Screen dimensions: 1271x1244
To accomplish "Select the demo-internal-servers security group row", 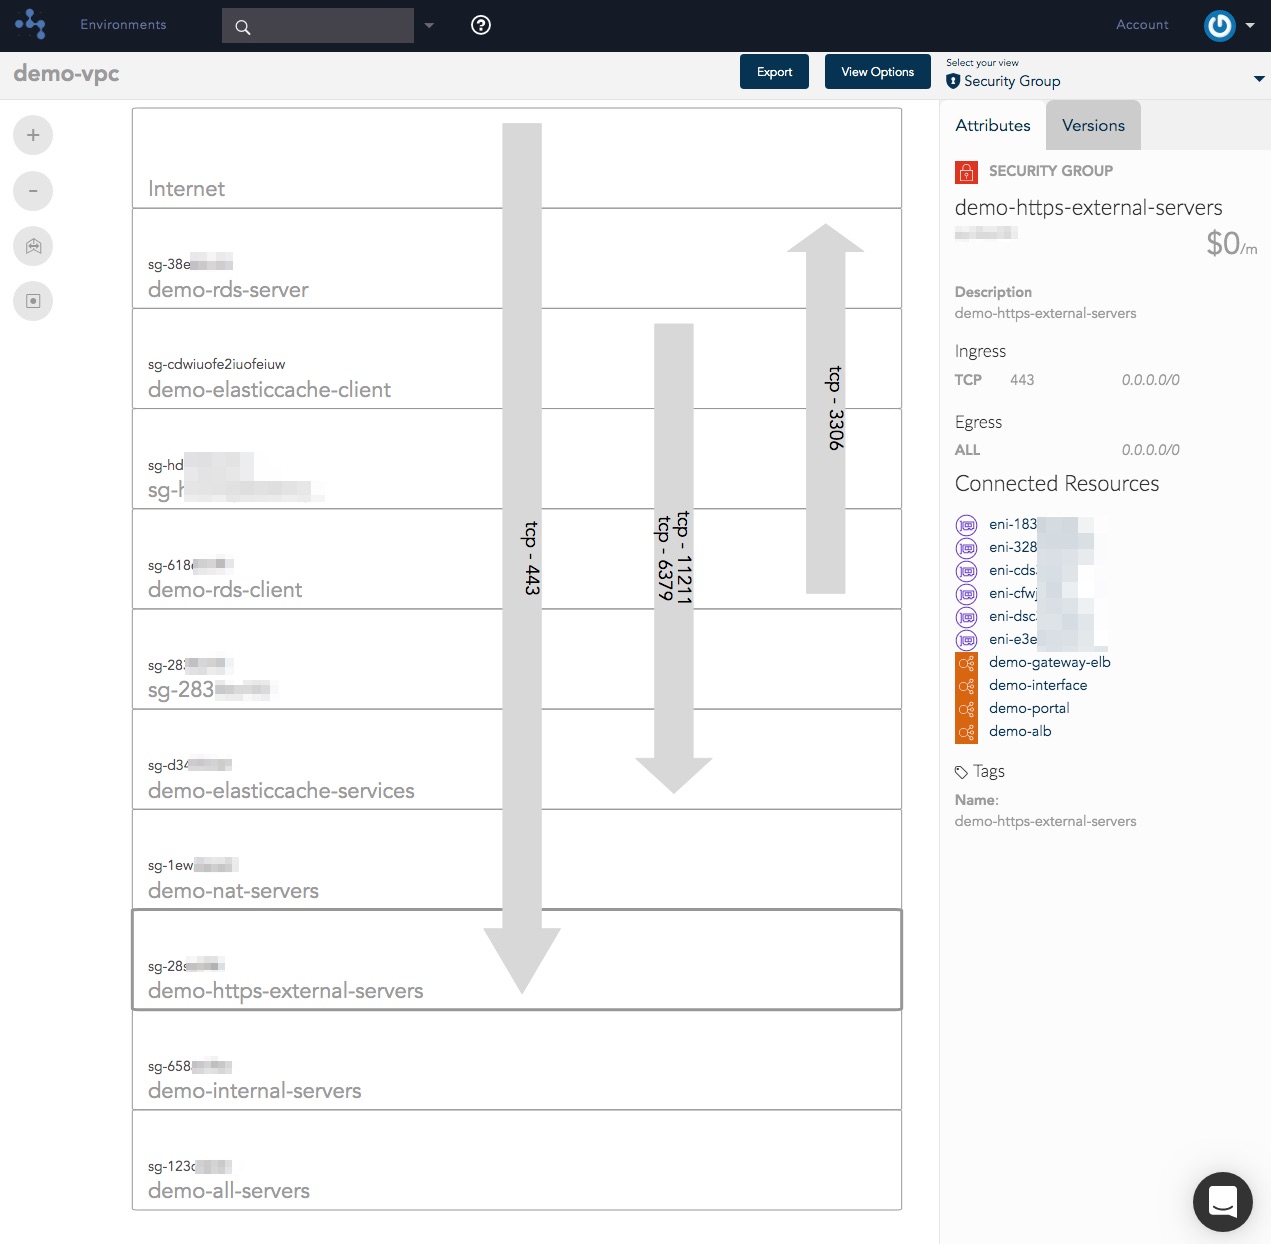I will coord(517,1060).
